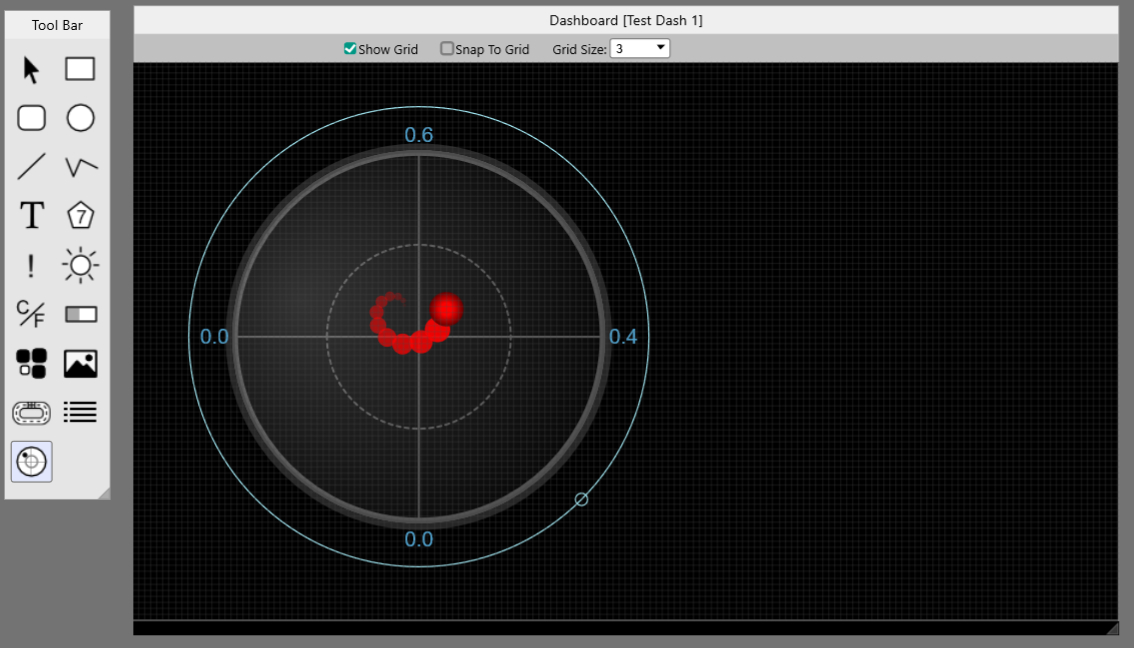
Task: Open the Grid Size dropdown
Action: click(x=640, y=48)
